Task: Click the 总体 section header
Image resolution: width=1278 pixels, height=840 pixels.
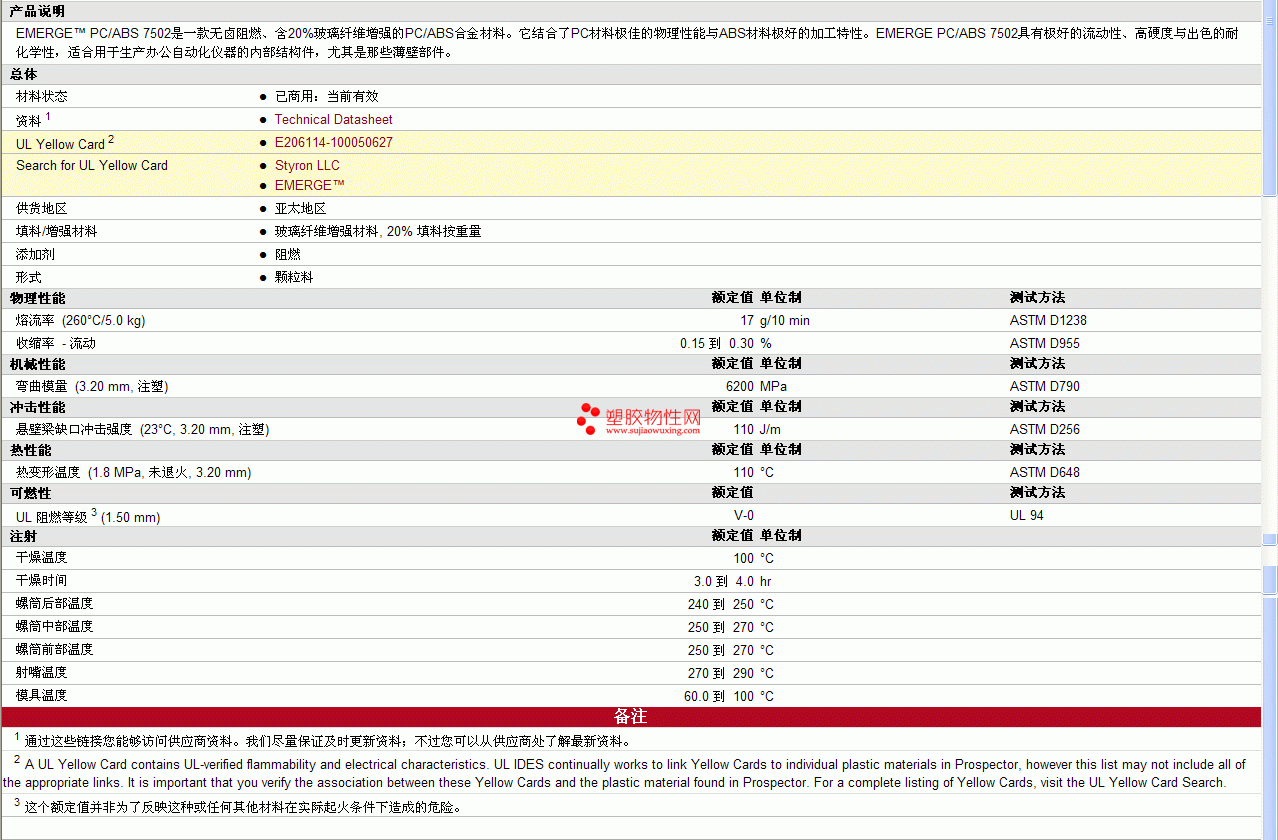Action: (23, 75)
